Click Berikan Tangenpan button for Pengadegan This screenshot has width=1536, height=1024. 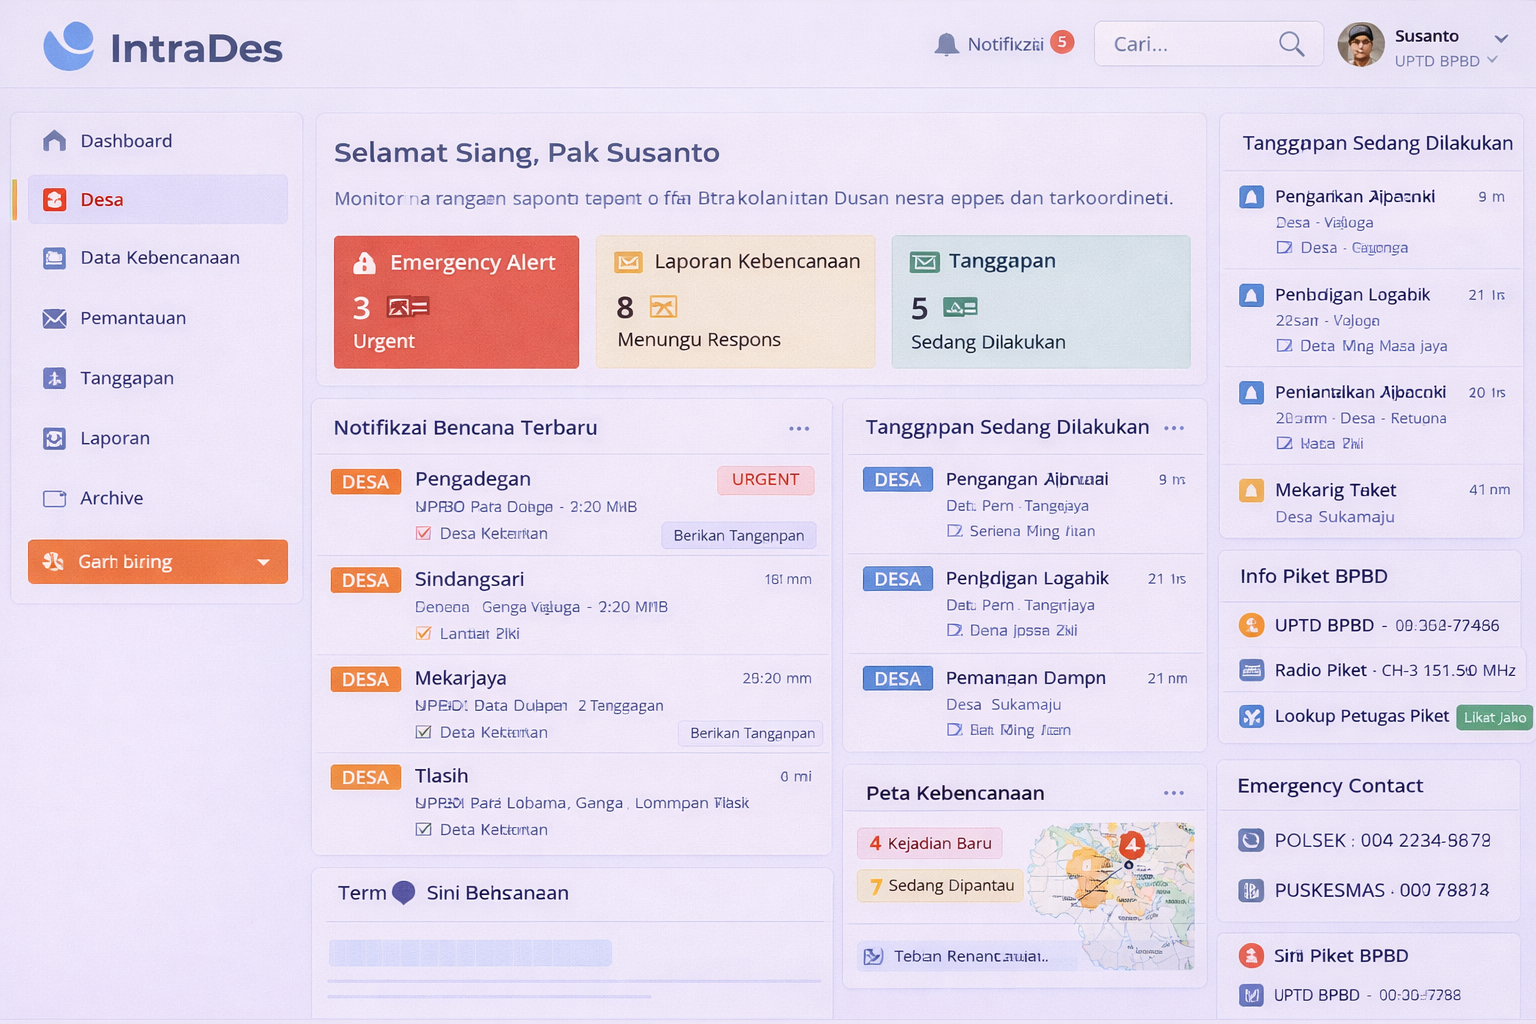[x=738, y=535]
